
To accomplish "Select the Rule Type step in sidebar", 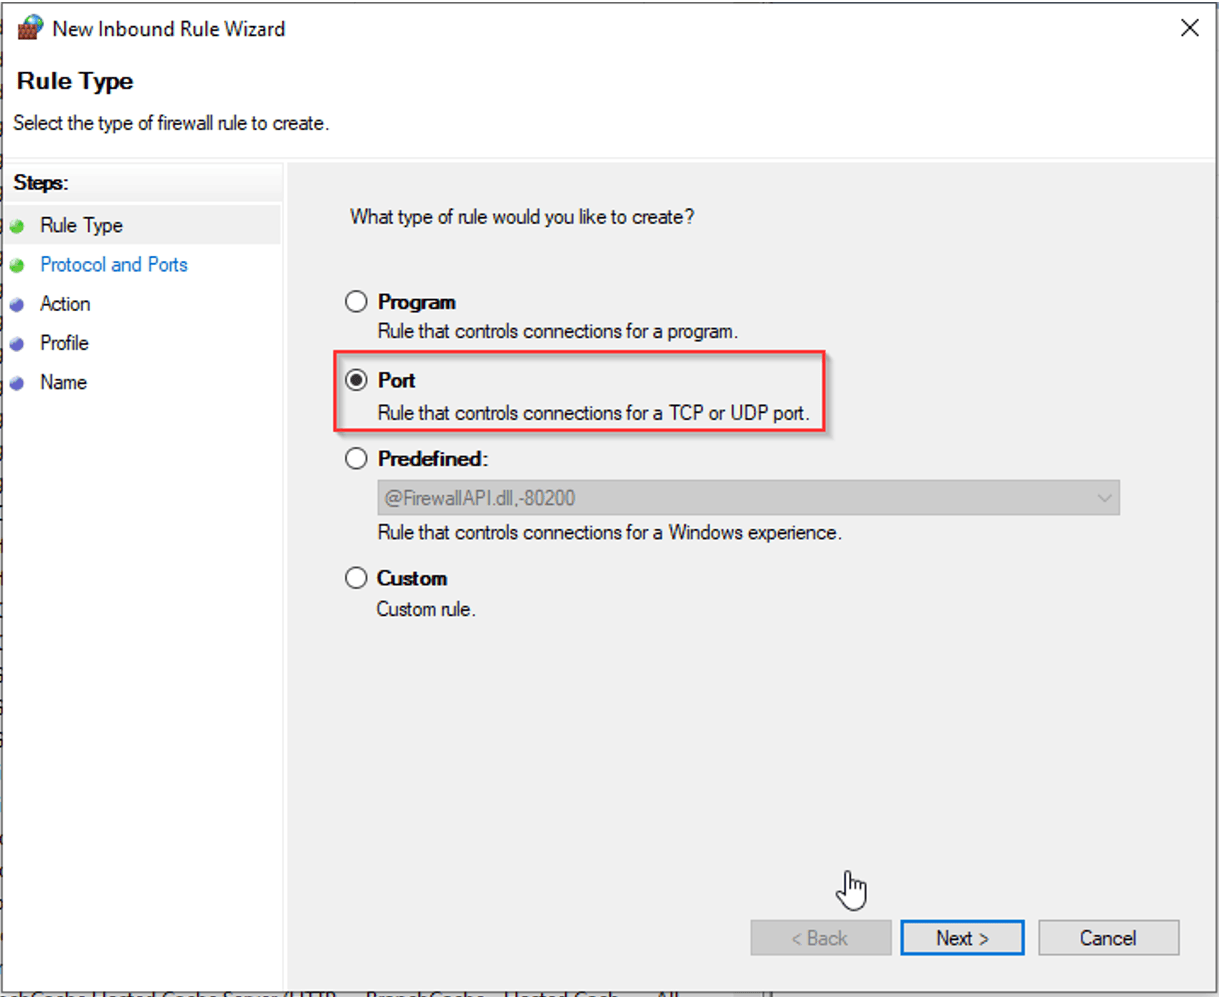I will coord(81,226).
